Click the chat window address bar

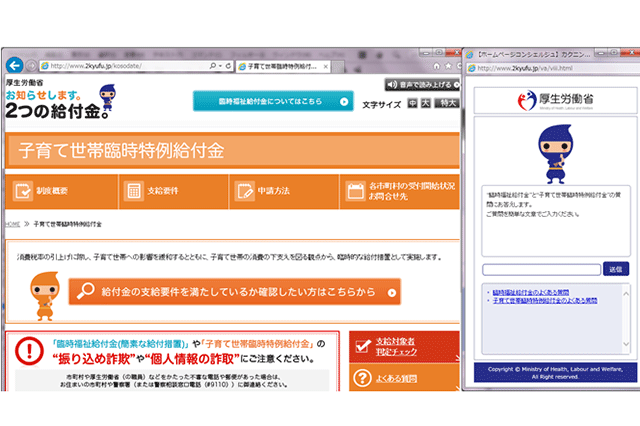point(555,68)
